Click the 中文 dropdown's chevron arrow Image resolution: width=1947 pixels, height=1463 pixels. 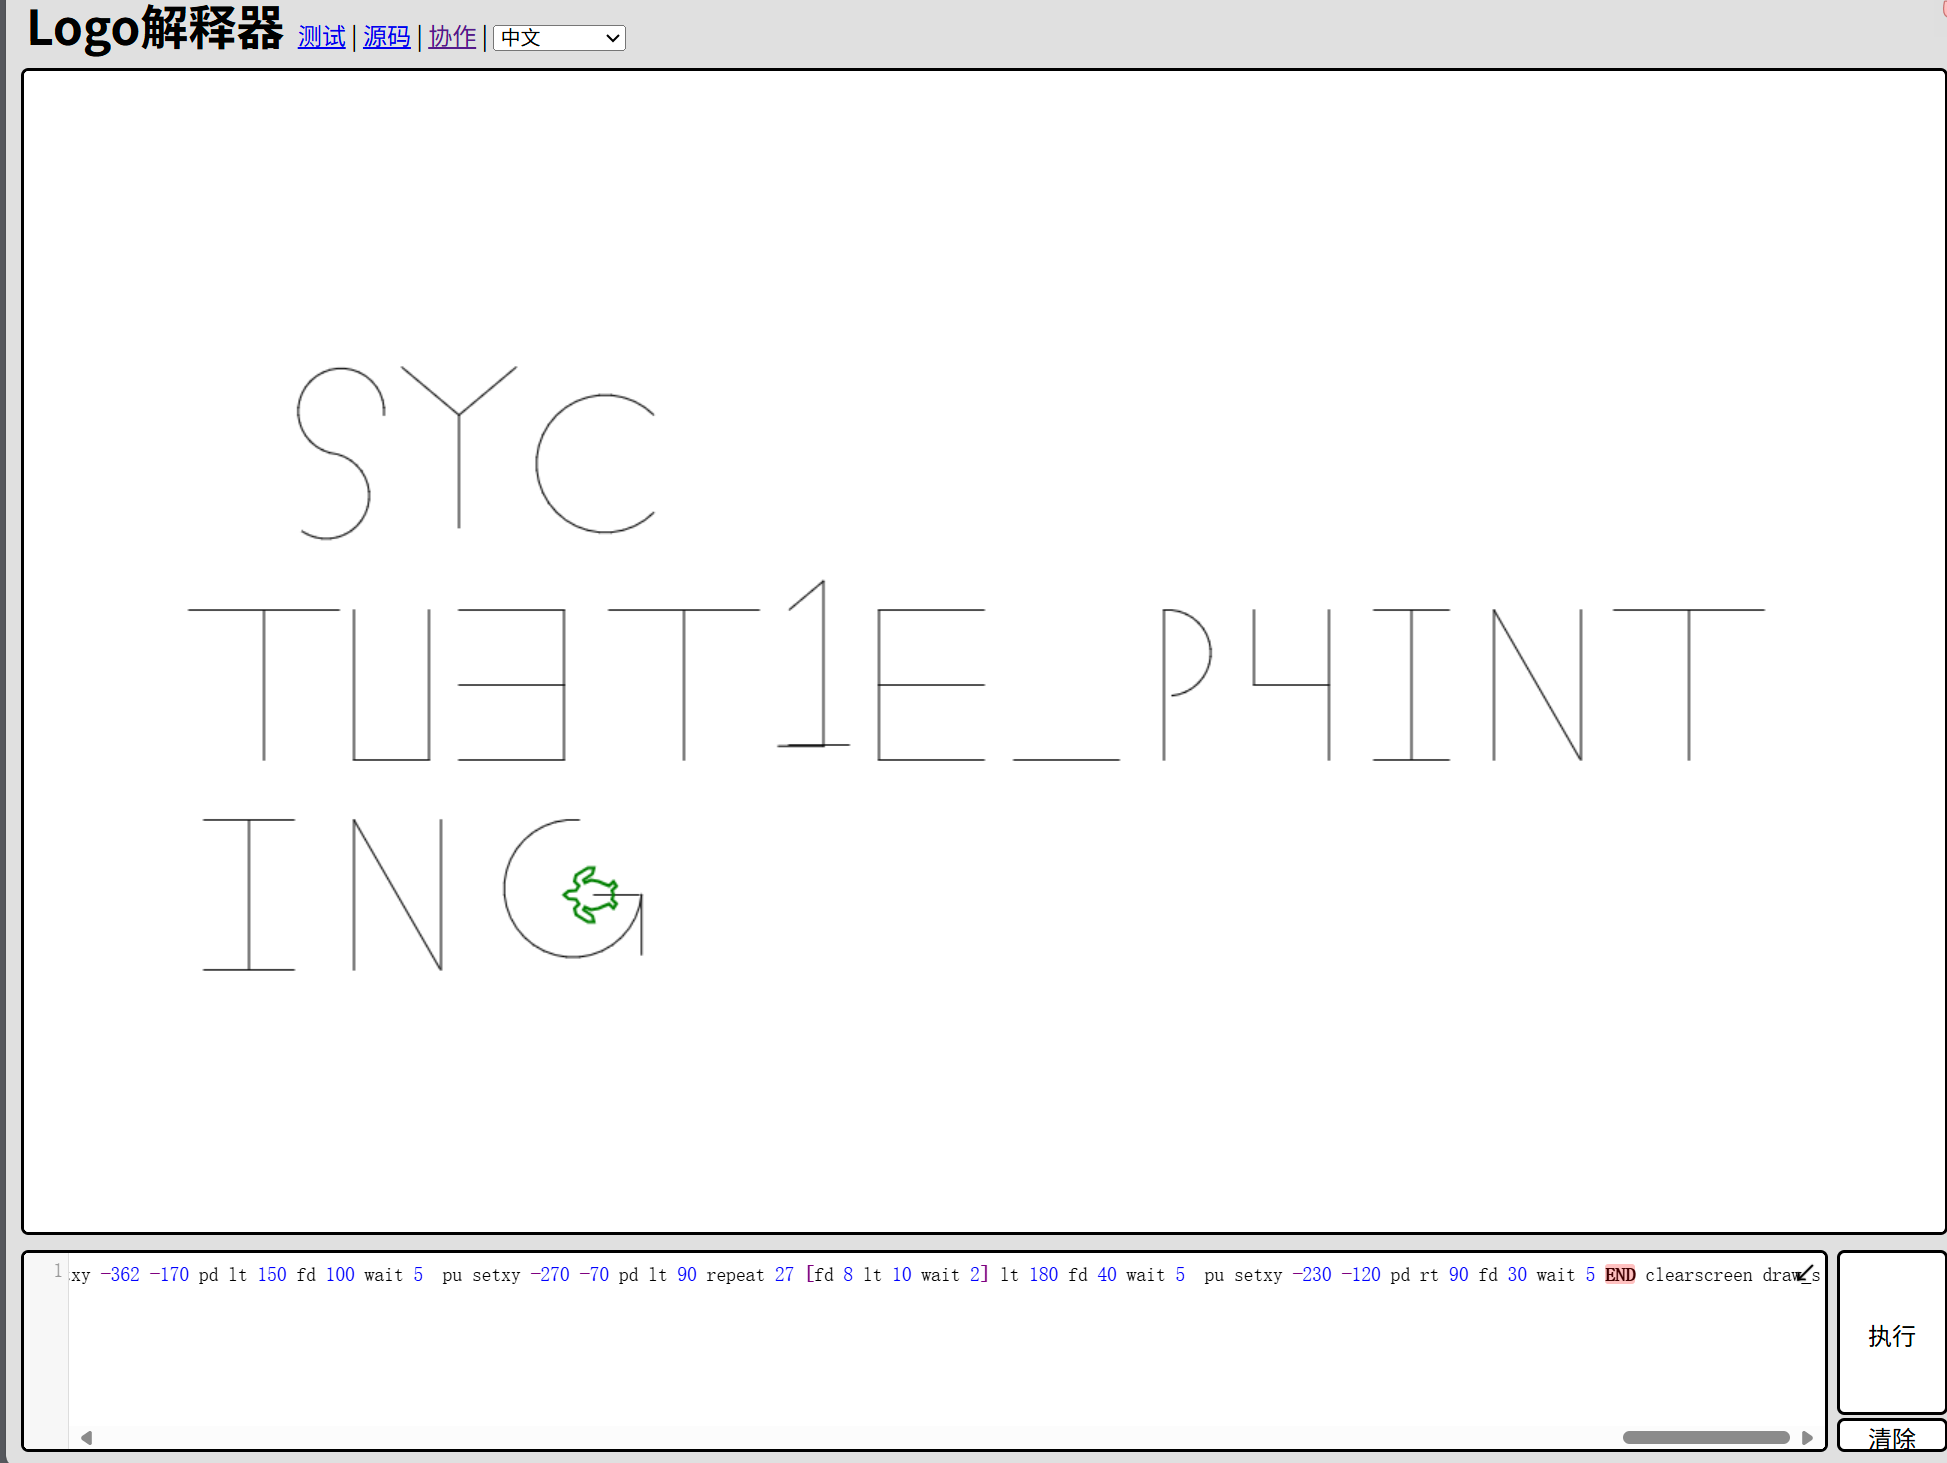612,38
